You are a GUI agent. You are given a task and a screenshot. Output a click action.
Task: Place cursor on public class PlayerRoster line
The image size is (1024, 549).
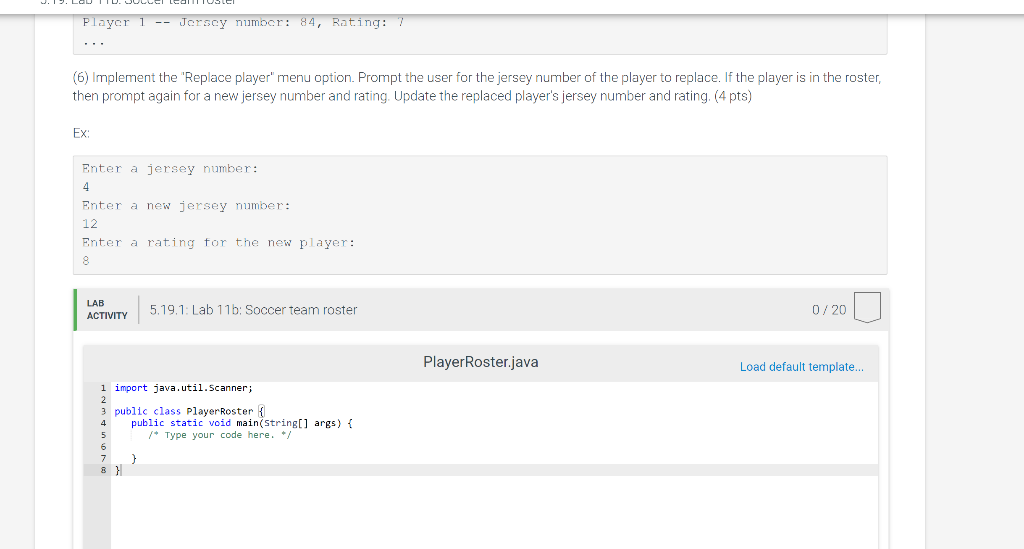[189, 411]
